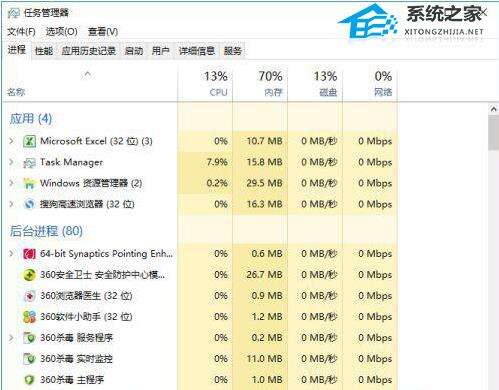The image size is (499, 390).
Task: Expand the Microsoft Excel process group
Action: click(x=12, y=141)
